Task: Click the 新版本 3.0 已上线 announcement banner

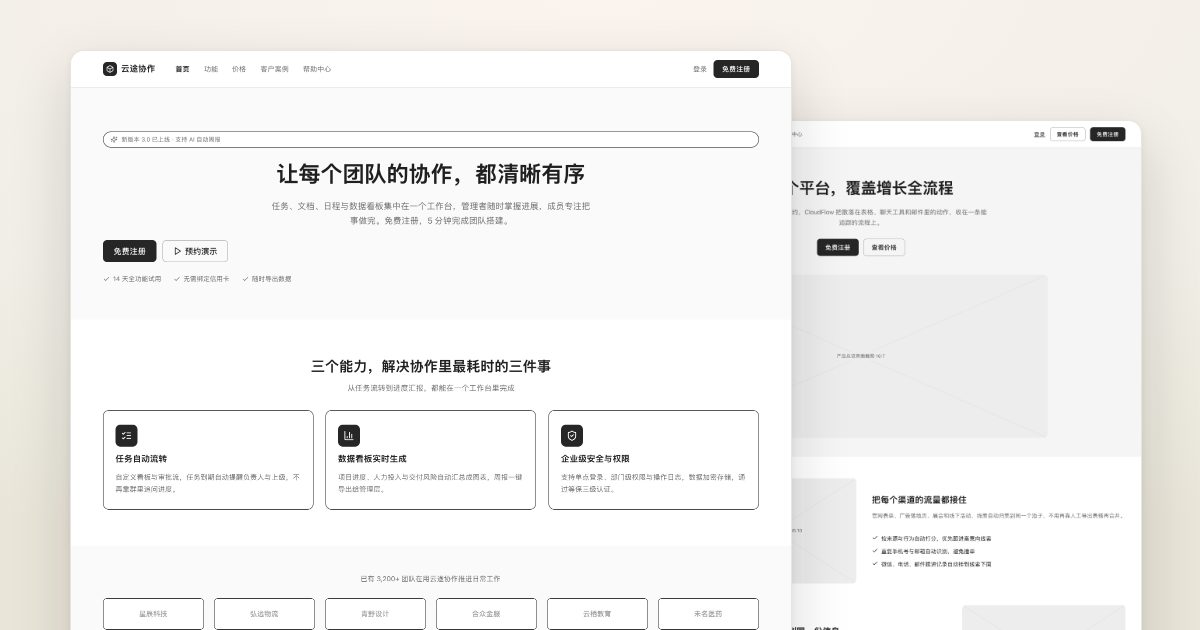Action: click(x=431, y=139)
